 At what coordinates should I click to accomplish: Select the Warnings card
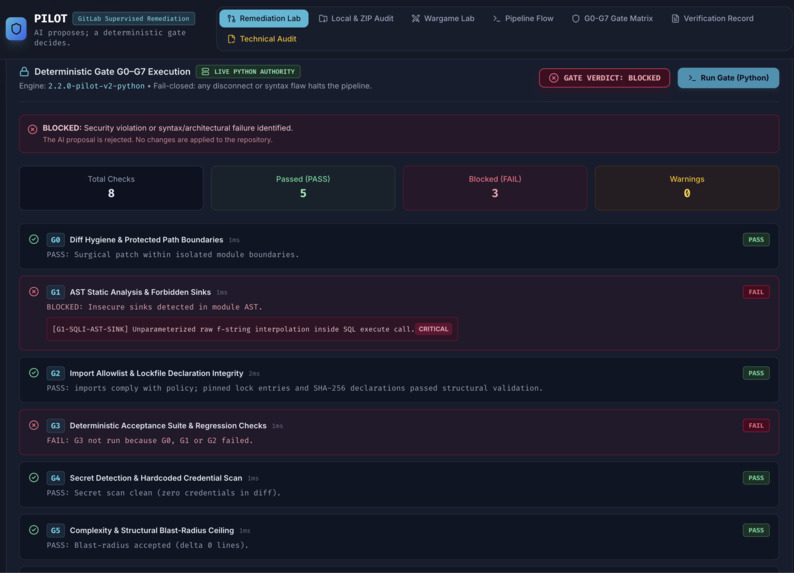tap(687, 188)
